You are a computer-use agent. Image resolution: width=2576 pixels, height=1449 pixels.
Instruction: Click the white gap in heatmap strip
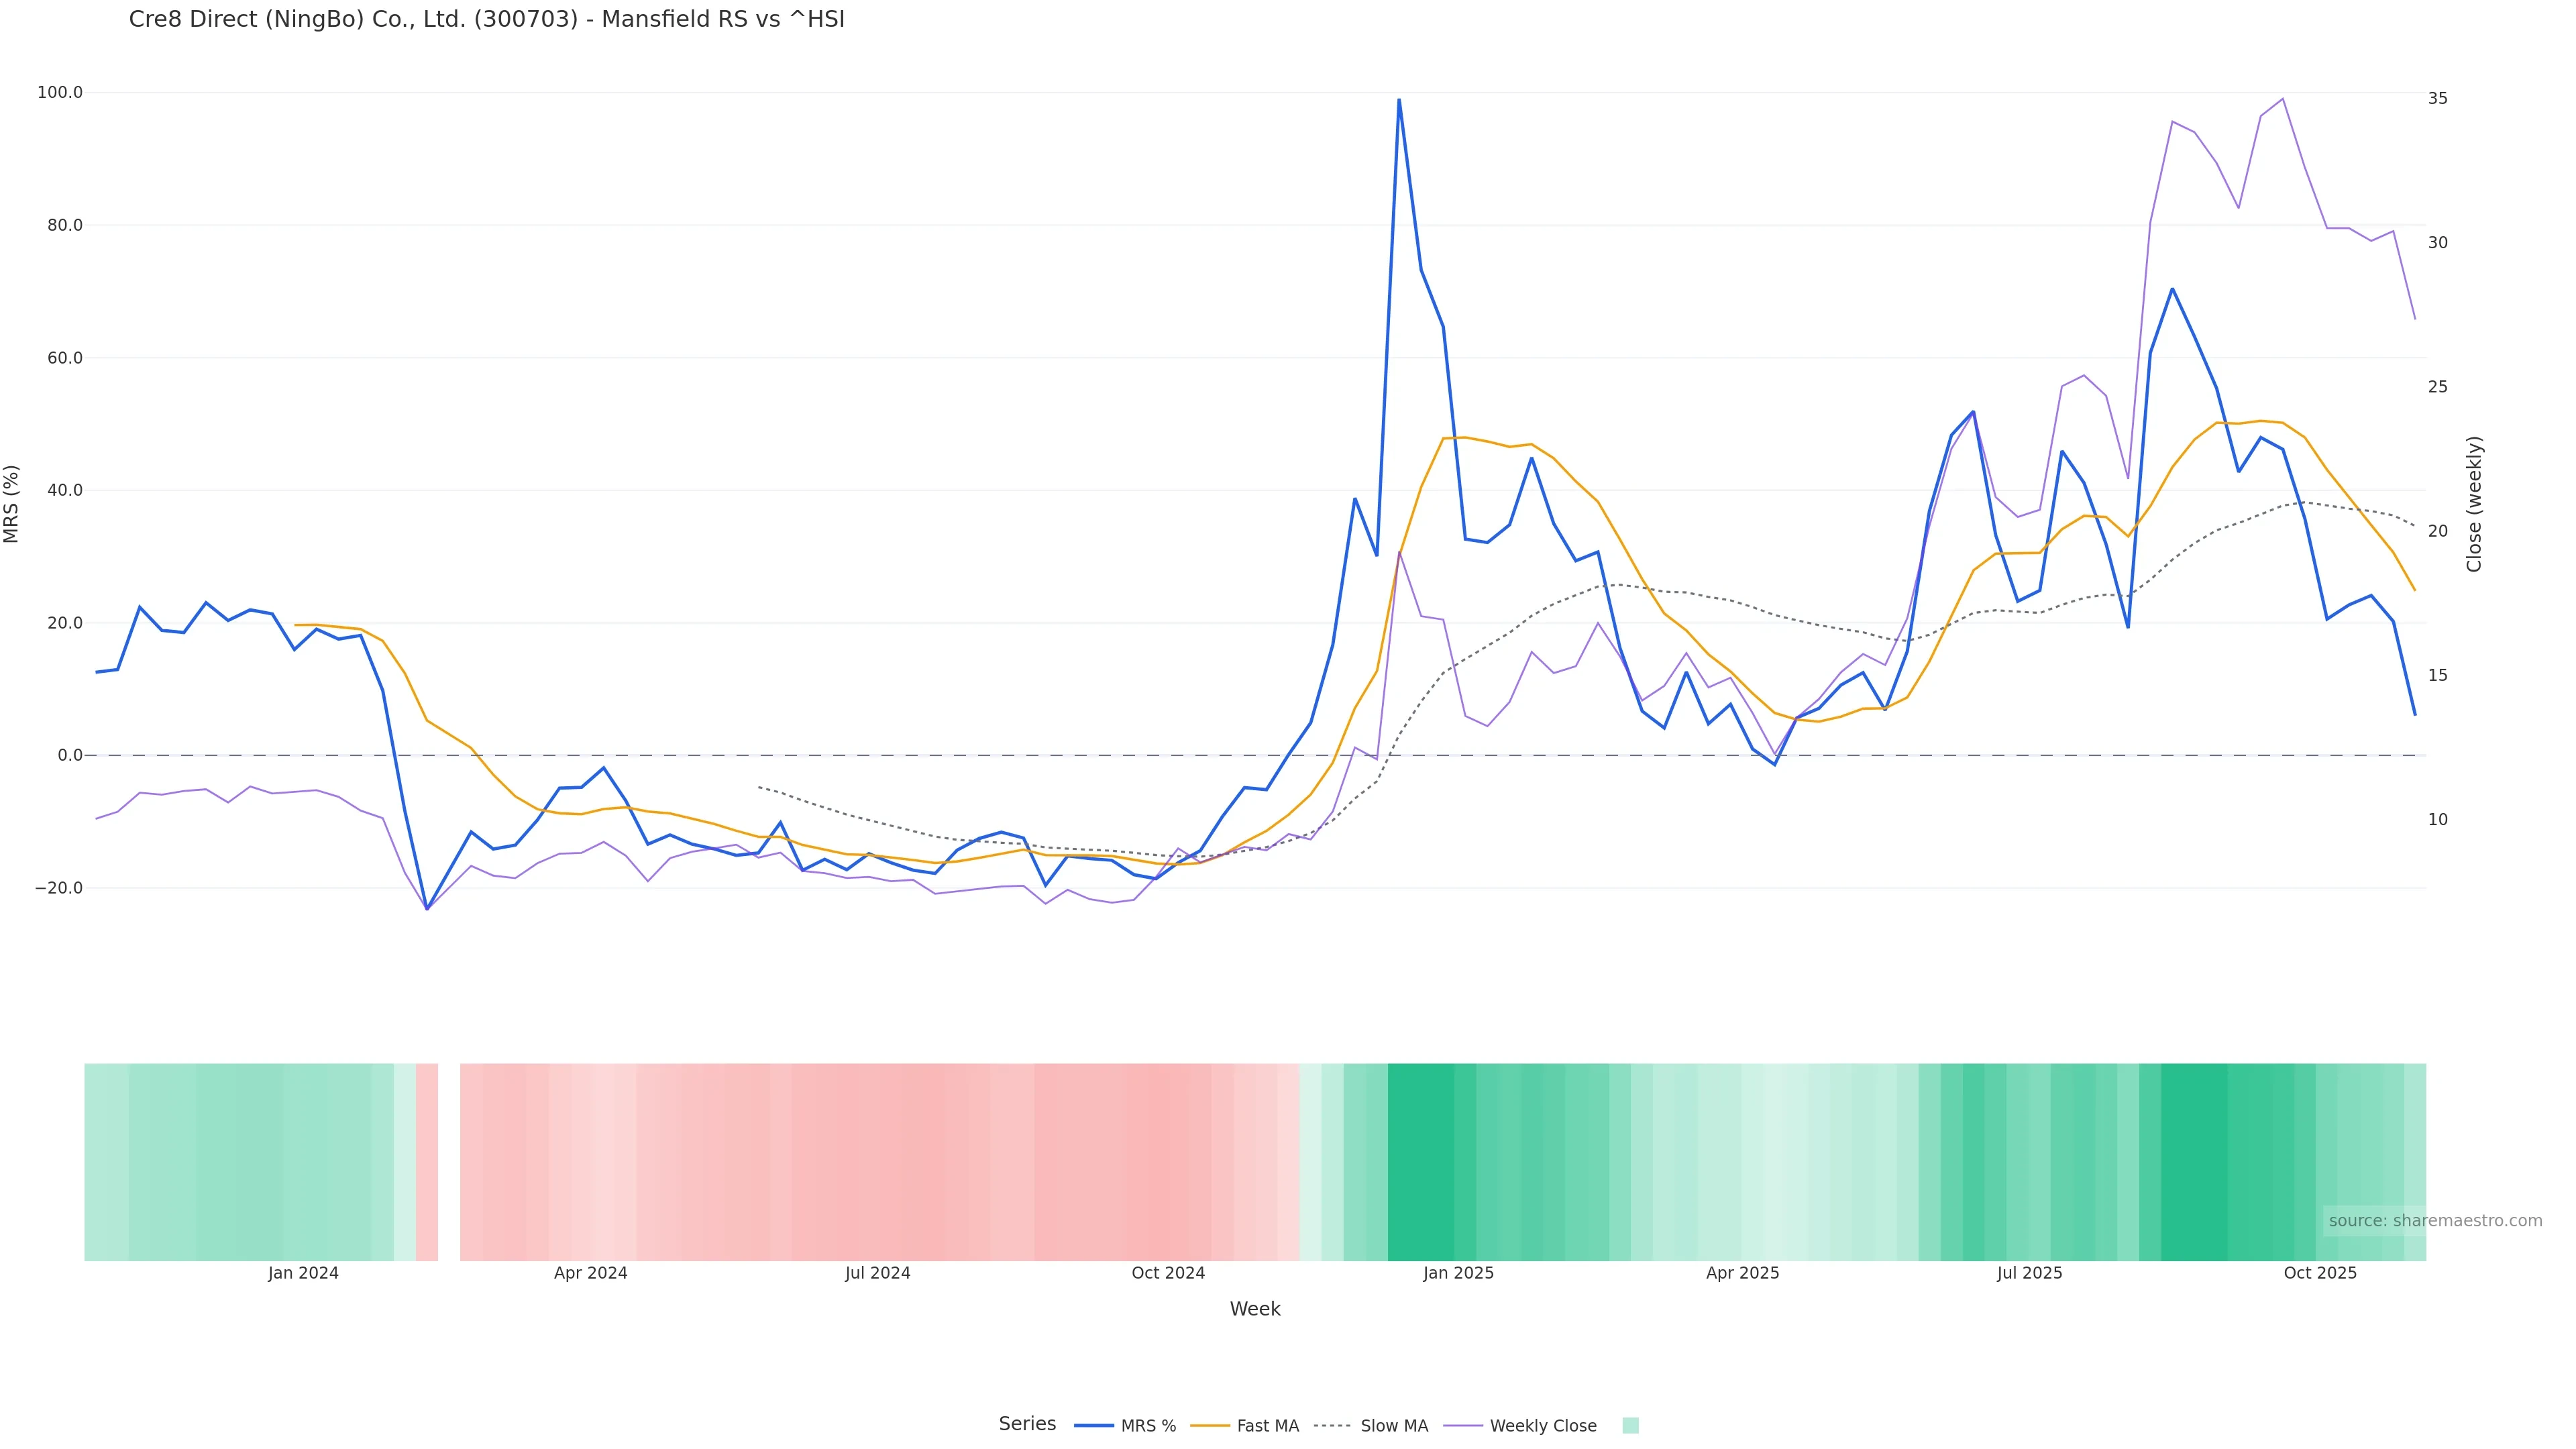click(449, 1162)
